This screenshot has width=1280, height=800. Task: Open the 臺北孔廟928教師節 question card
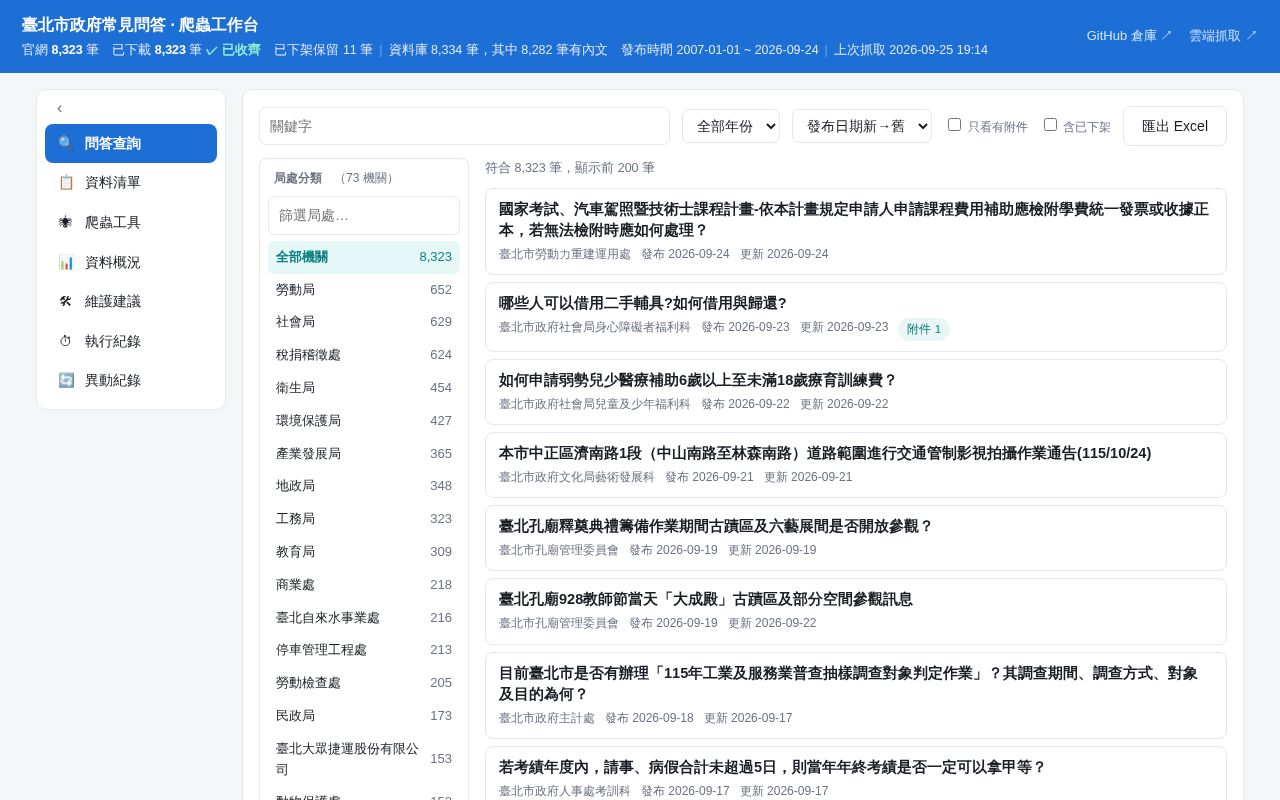[856, 611]
